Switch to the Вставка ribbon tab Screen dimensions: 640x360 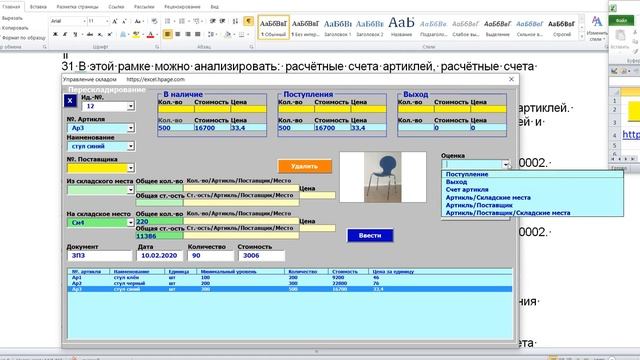click(38, 7)
